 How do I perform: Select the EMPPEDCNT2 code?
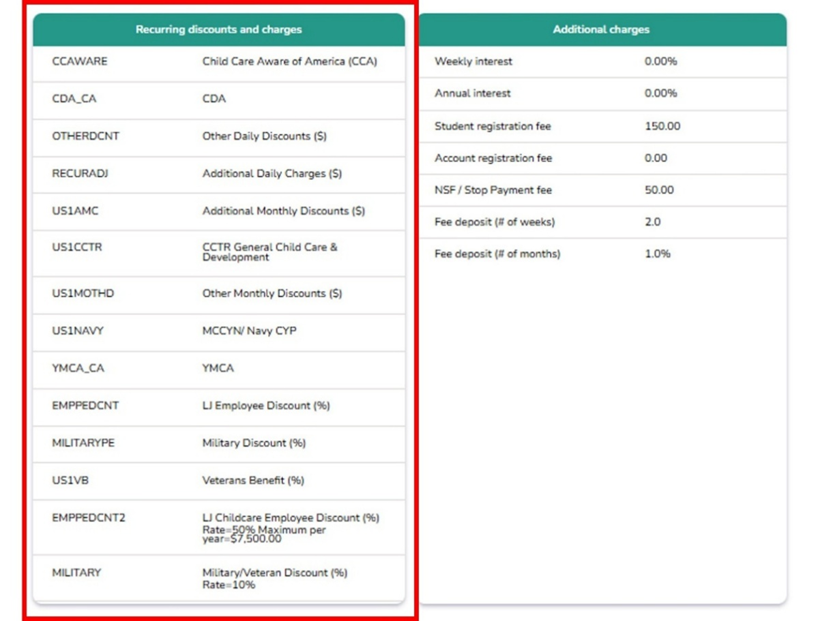coord(89,518)
